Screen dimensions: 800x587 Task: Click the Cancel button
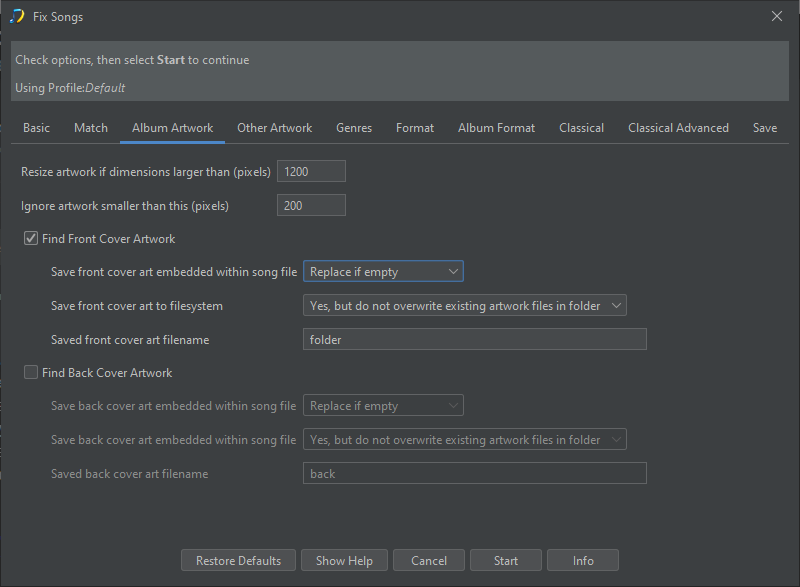point(429,561)
